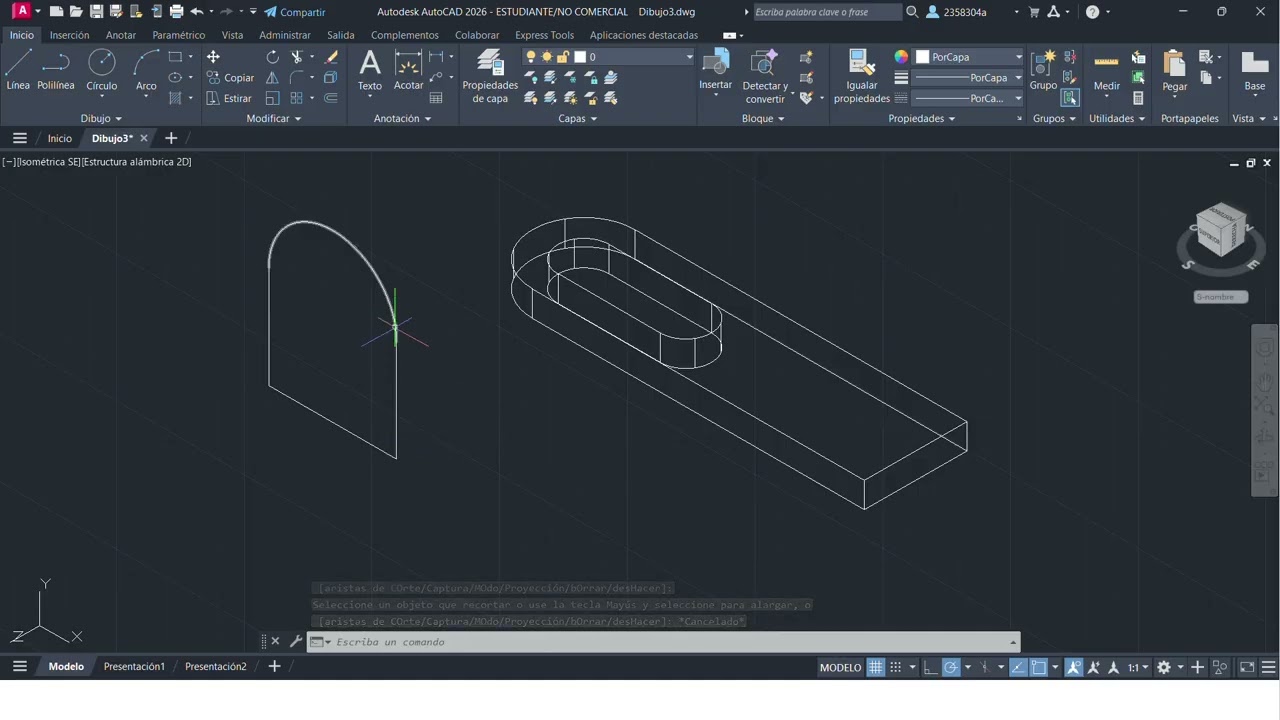Expand the Utilidades panel dropdown
The width and height of the screenshot is (1280, 720).
[x=1117, y=118]
